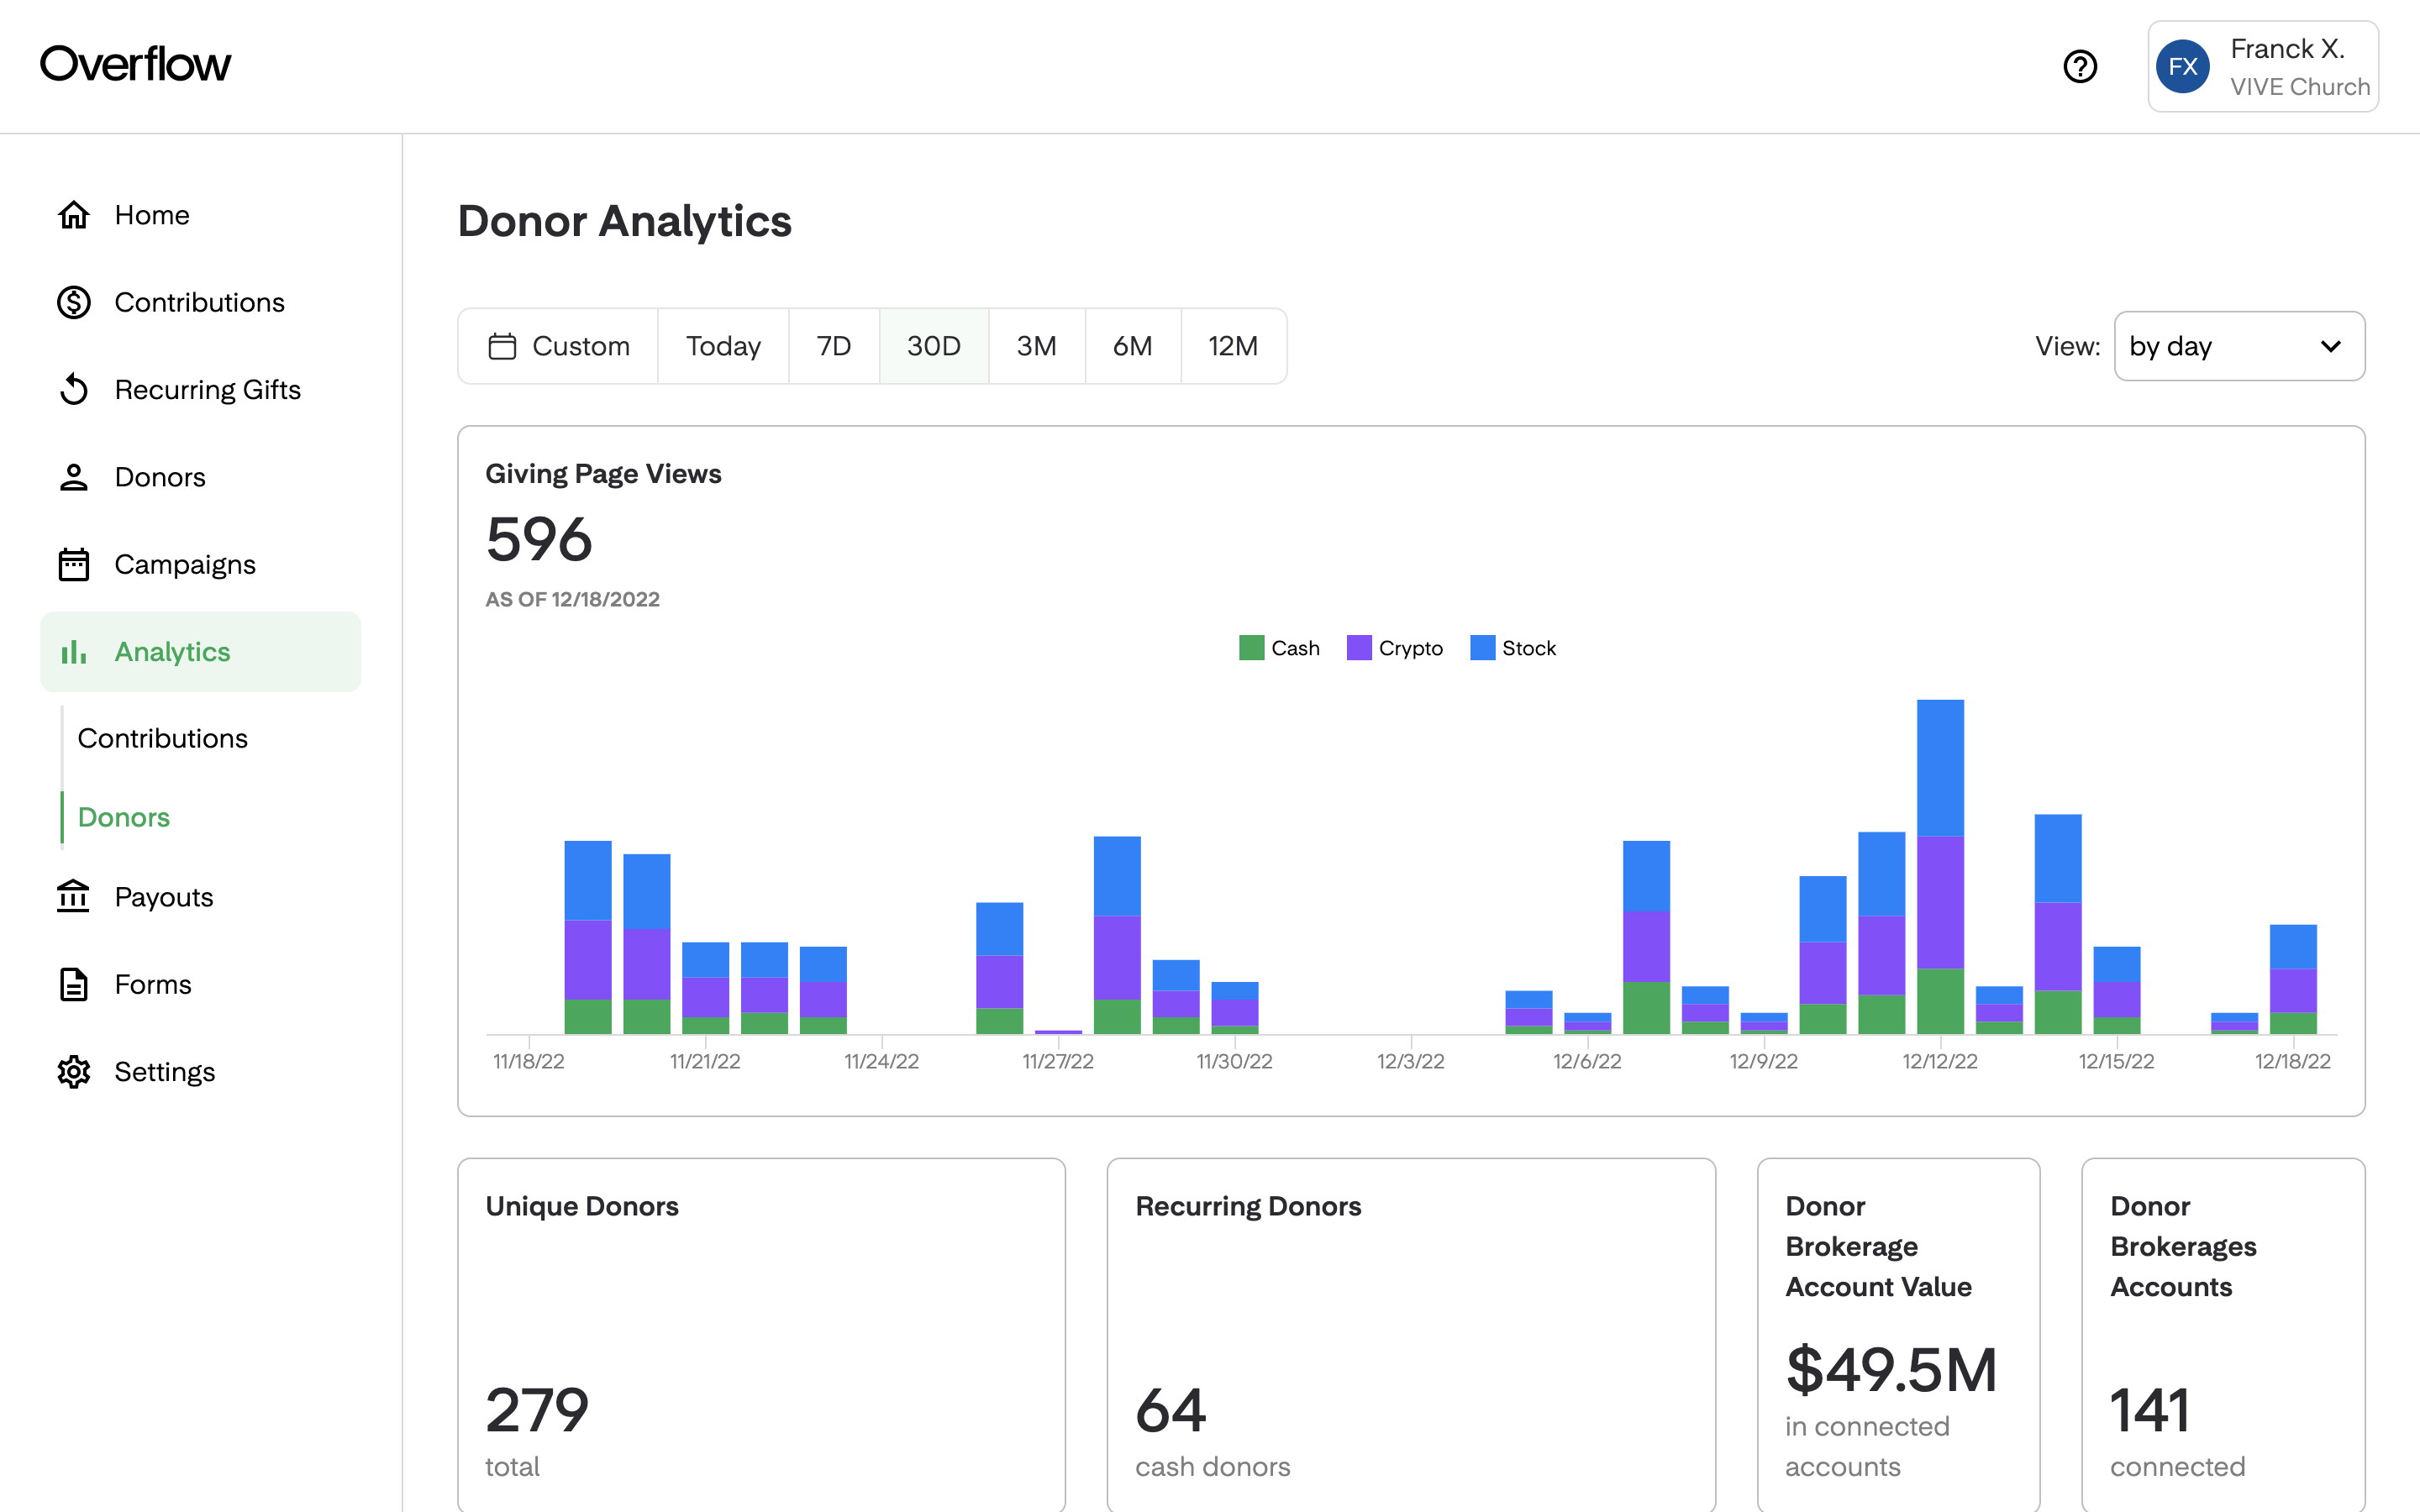Open the Custom date range picker
The height and width of the screenshot is (1512, 2420).
pos(558,346)
